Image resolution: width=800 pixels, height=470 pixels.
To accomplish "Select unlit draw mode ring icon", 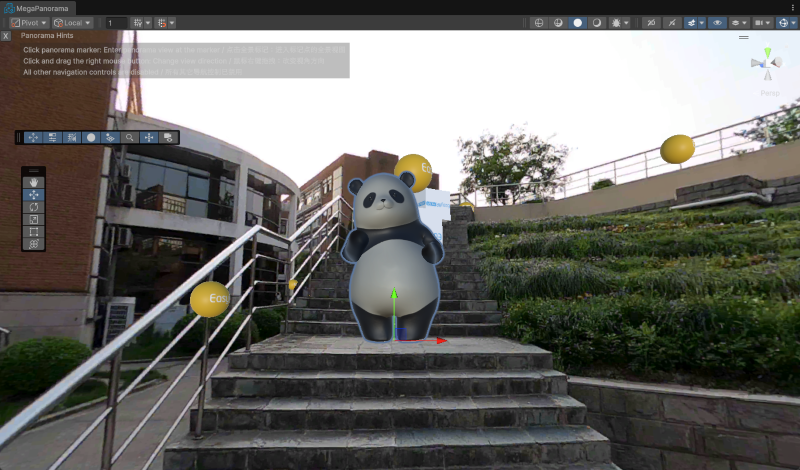I will 597,23.
